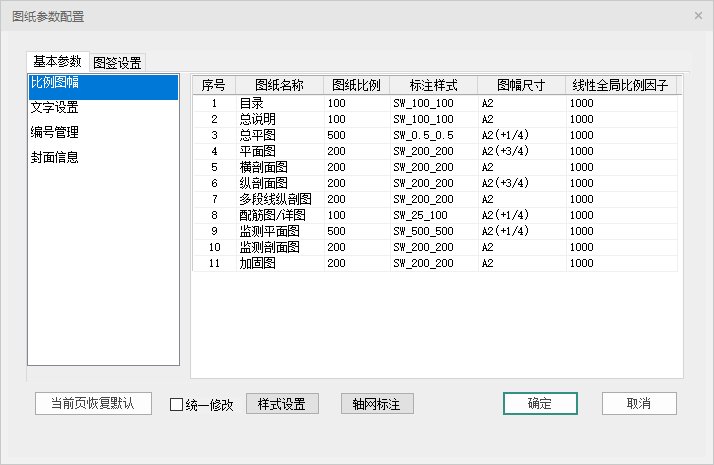
Task: Click the 当前页恢复默认 button
Action: click(x=92, y=404)
